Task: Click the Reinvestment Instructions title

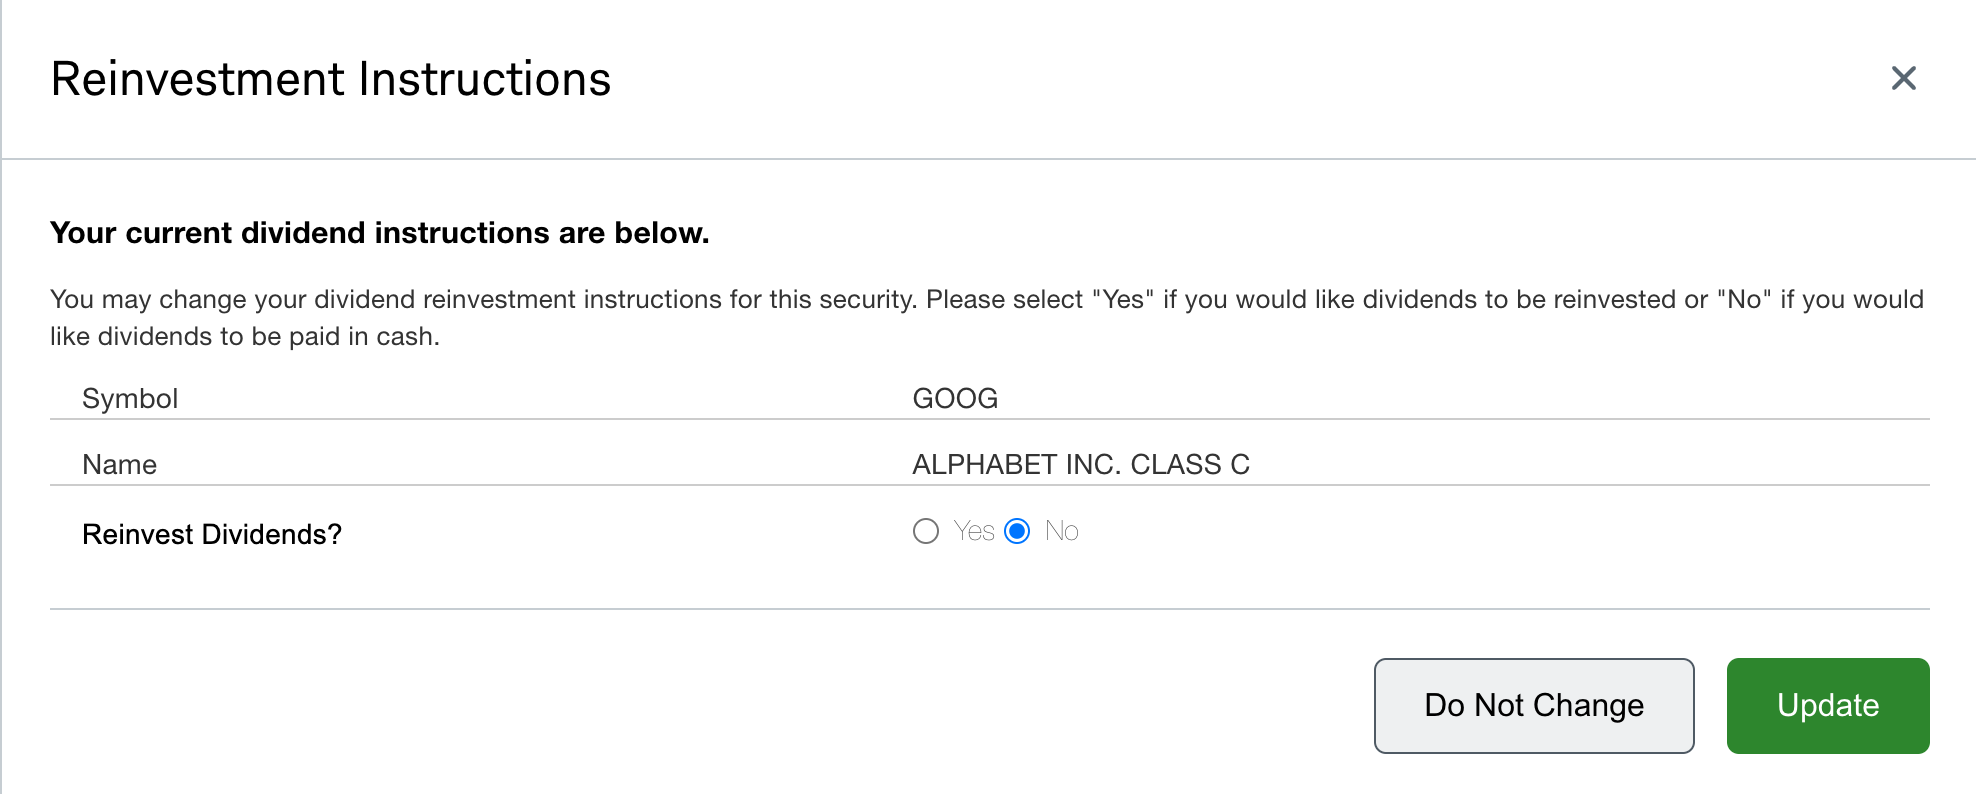Action: [331, 79]
